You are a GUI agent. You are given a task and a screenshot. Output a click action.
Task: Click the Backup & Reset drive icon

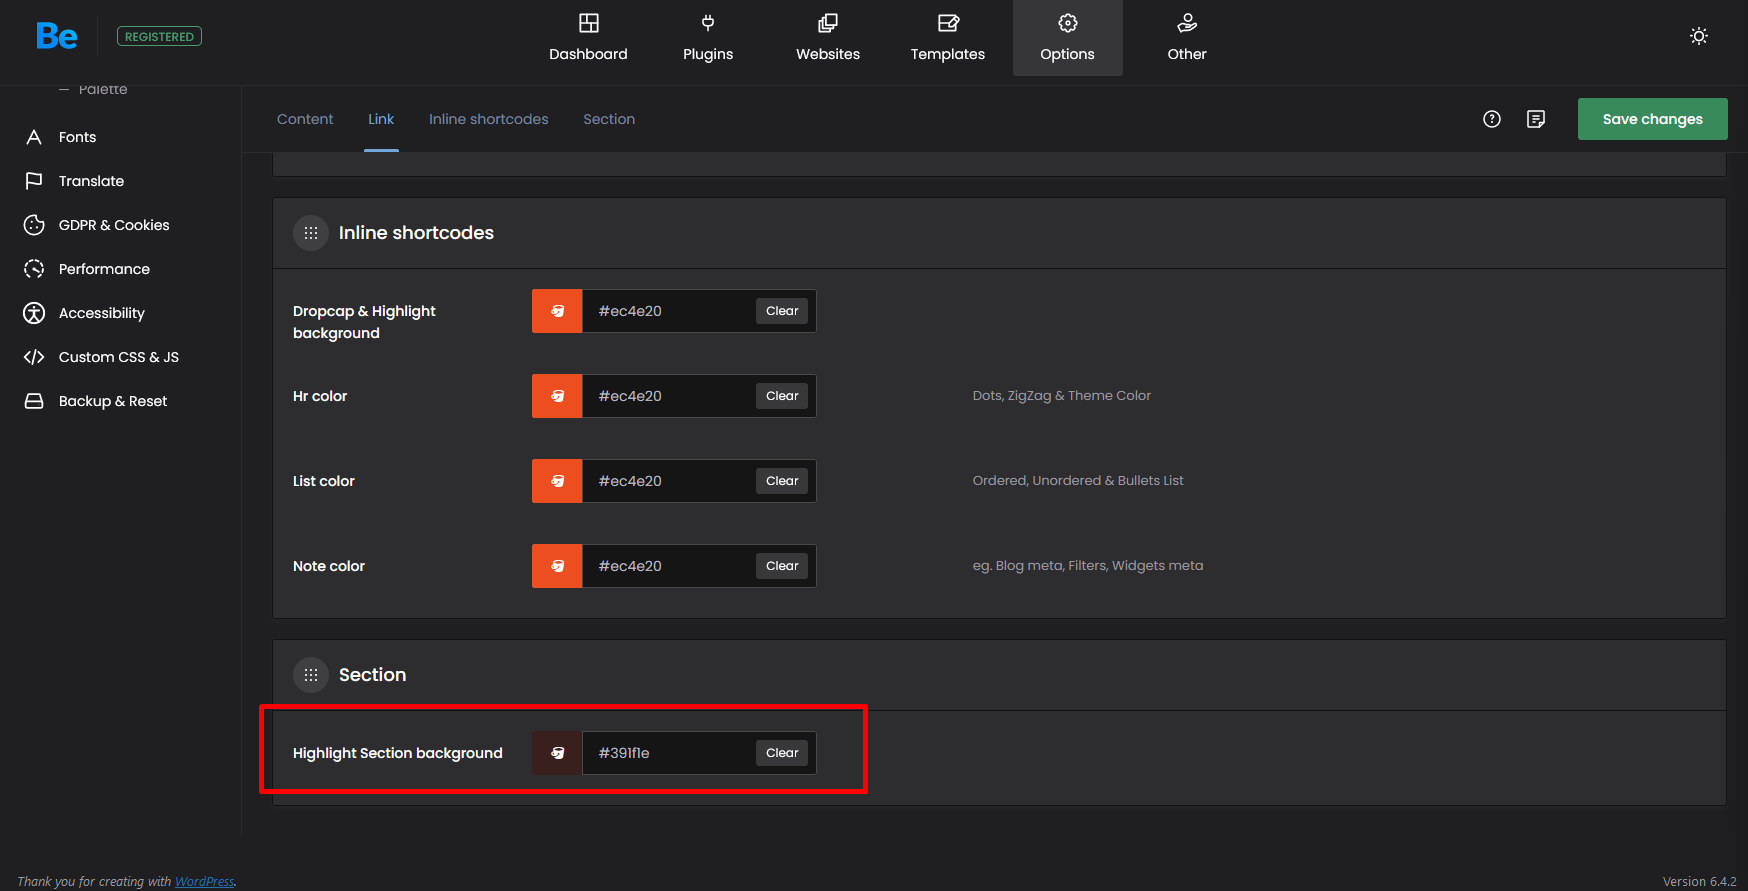(x=34, y=401)
